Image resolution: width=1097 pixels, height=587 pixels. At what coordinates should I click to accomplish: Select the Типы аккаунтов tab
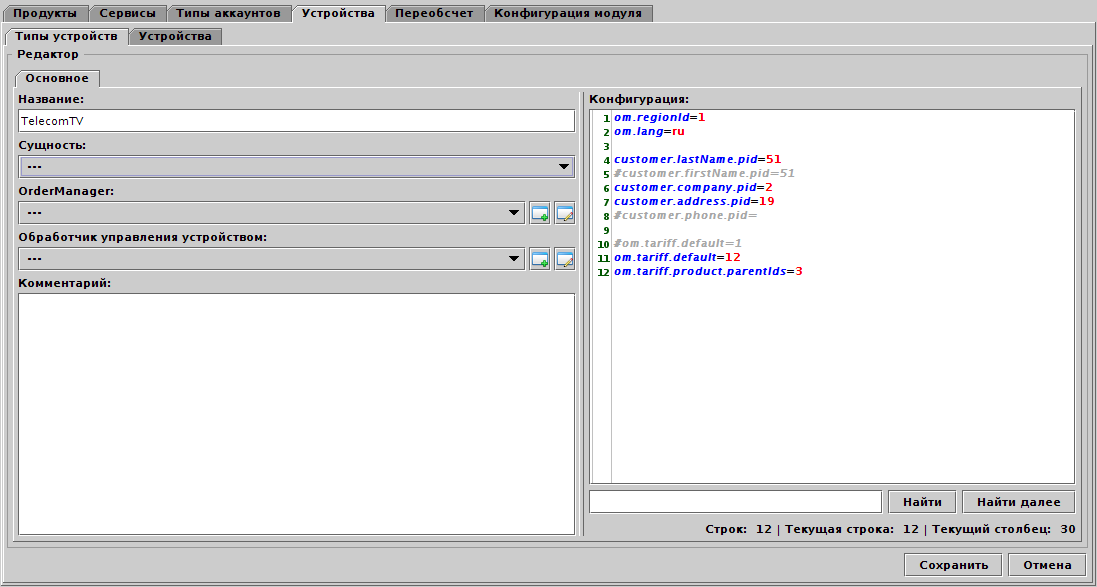(226, 14)
